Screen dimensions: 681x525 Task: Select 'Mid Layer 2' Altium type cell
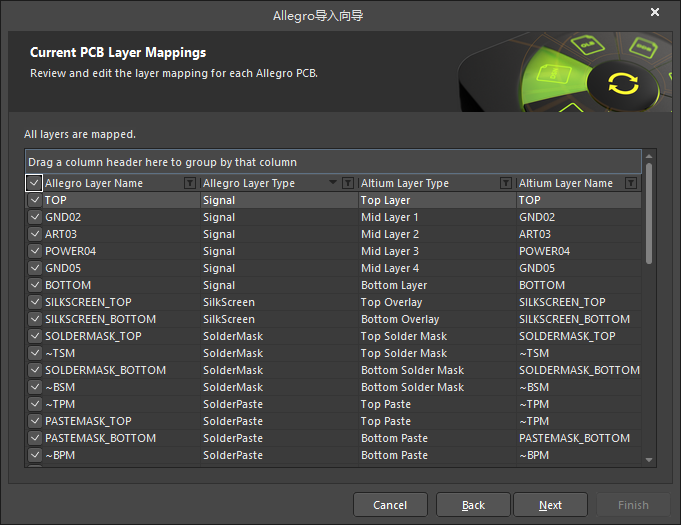437,234
